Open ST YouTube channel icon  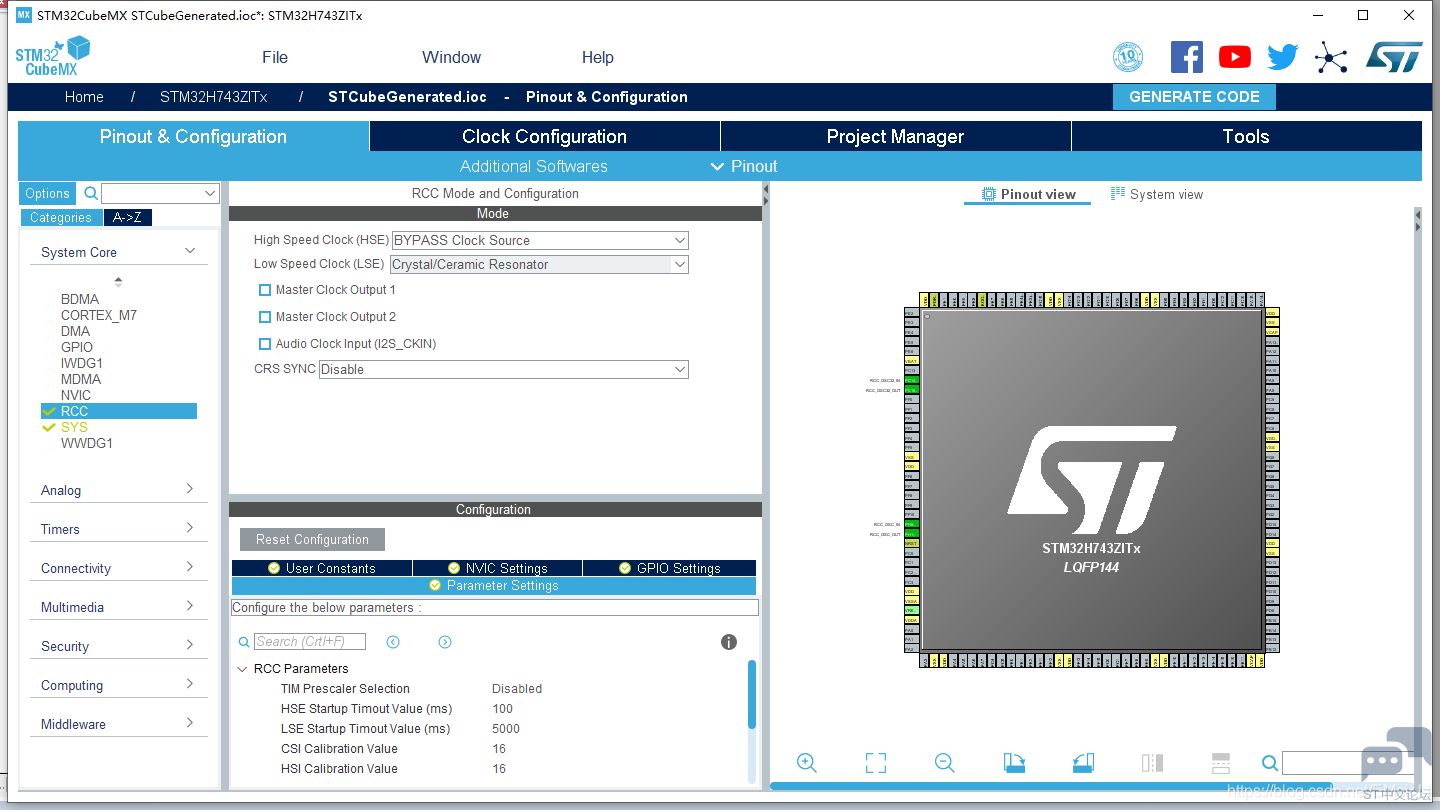click(1235, 57)
